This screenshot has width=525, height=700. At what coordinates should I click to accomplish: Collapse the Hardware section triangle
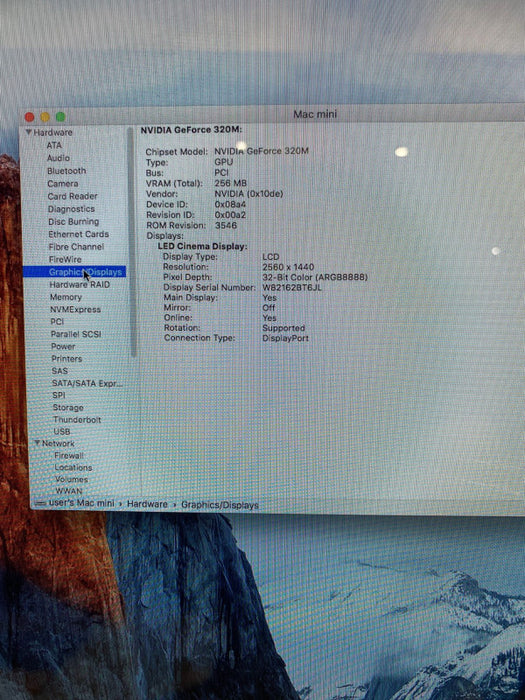[29, 132]
